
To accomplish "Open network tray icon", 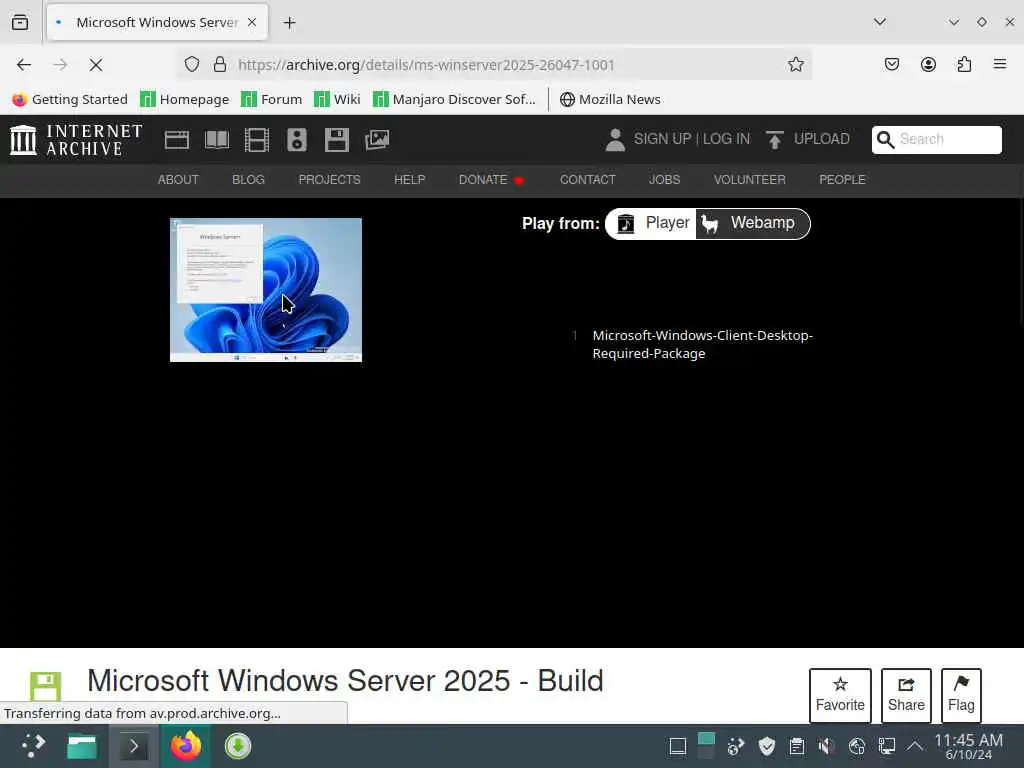I will [x=856, y=746].
